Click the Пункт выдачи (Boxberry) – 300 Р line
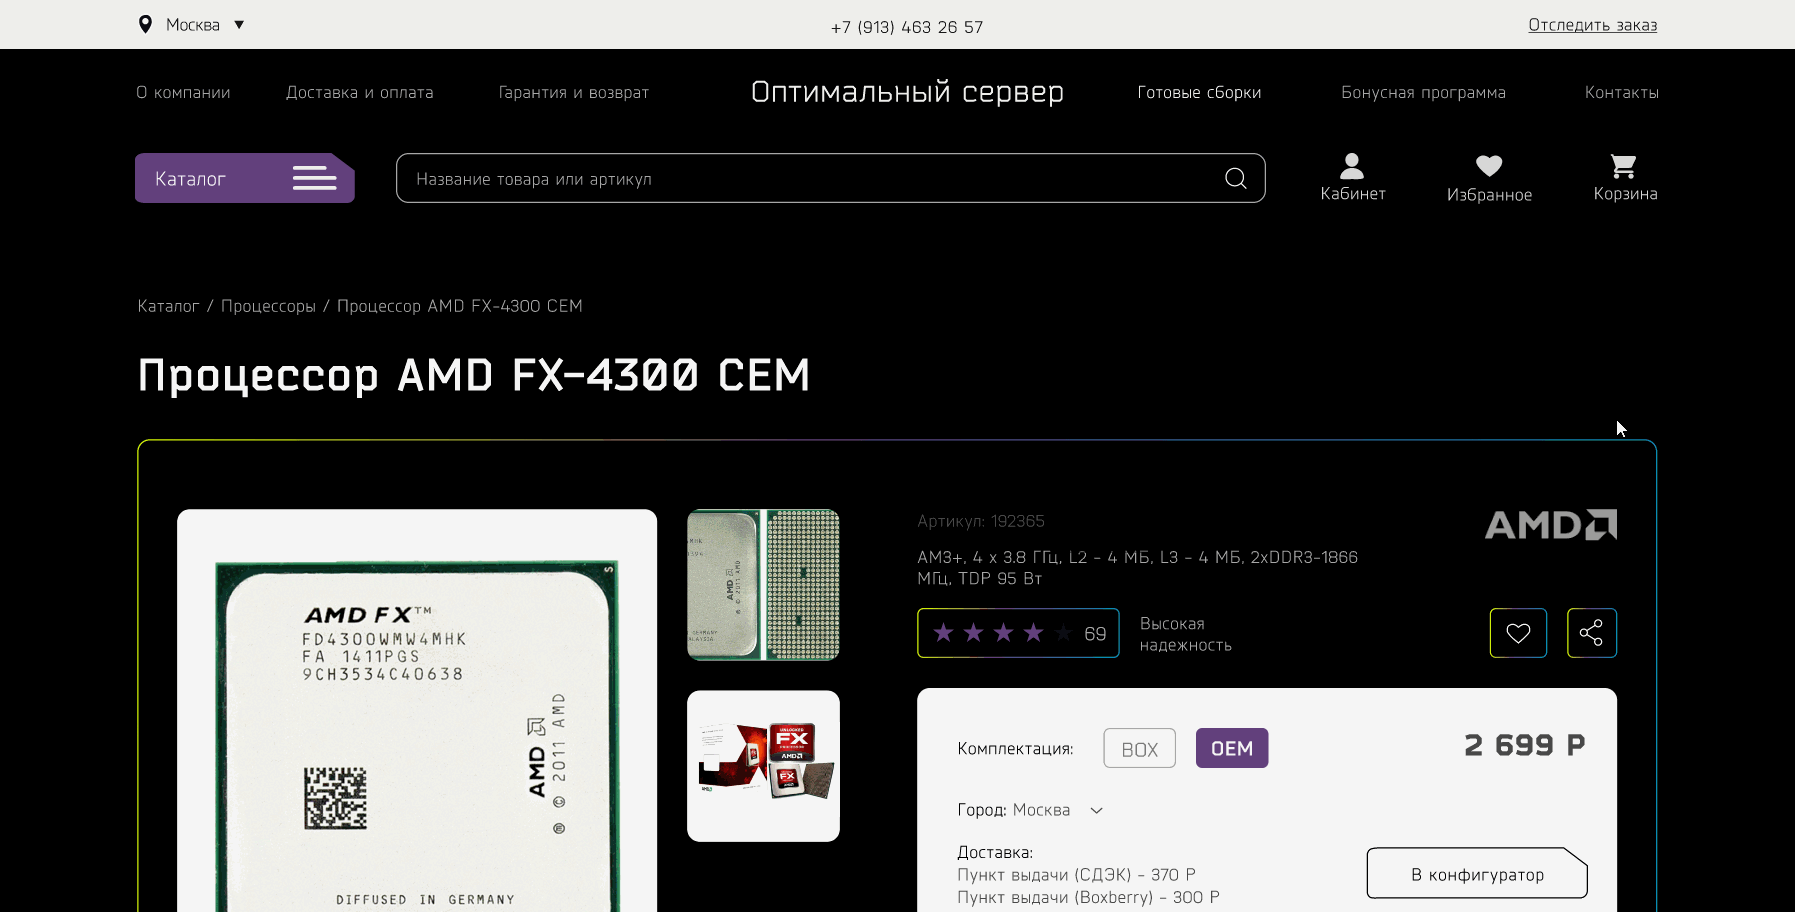Viewport: 1795px width, 912px height. coord(1088,898)
